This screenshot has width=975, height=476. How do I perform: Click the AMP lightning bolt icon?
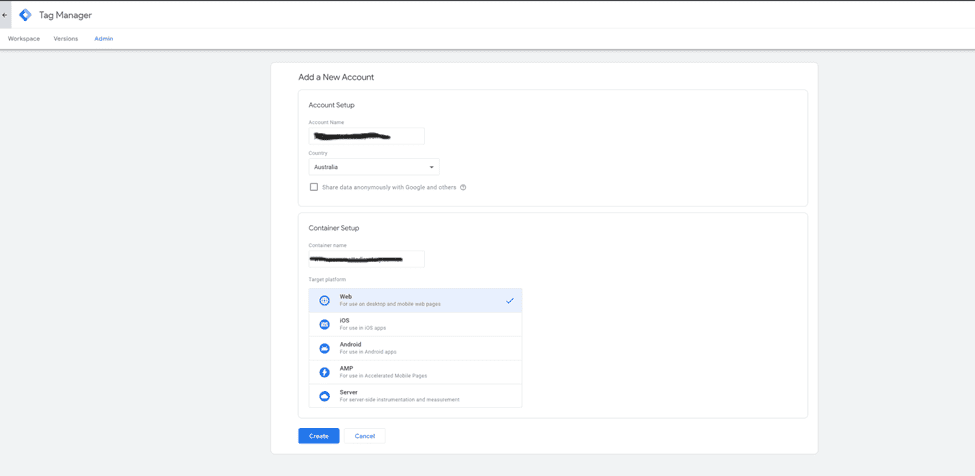(x=324, y=372)
